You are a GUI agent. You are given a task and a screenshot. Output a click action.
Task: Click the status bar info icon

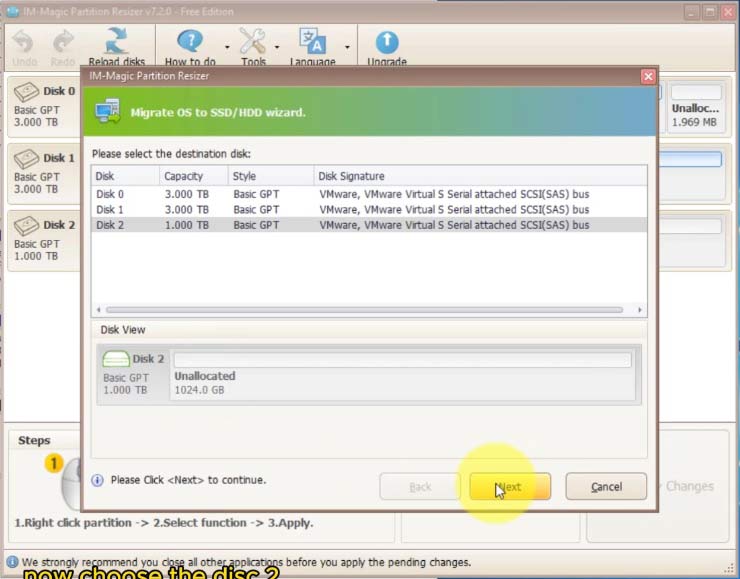12,562
